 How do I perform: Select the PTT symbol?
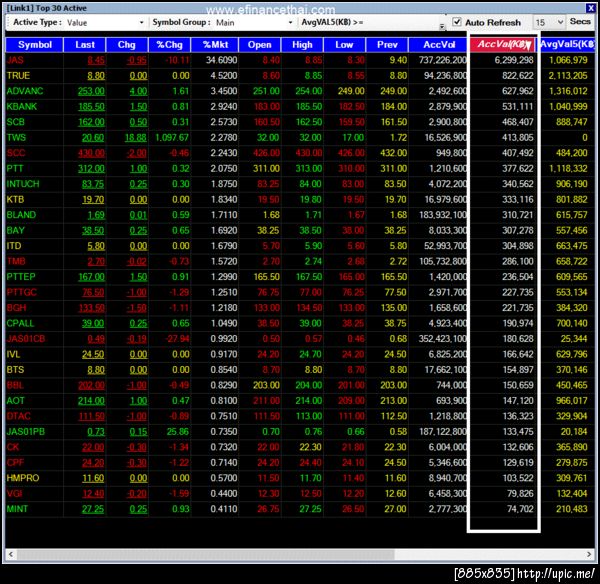point(15,168)
